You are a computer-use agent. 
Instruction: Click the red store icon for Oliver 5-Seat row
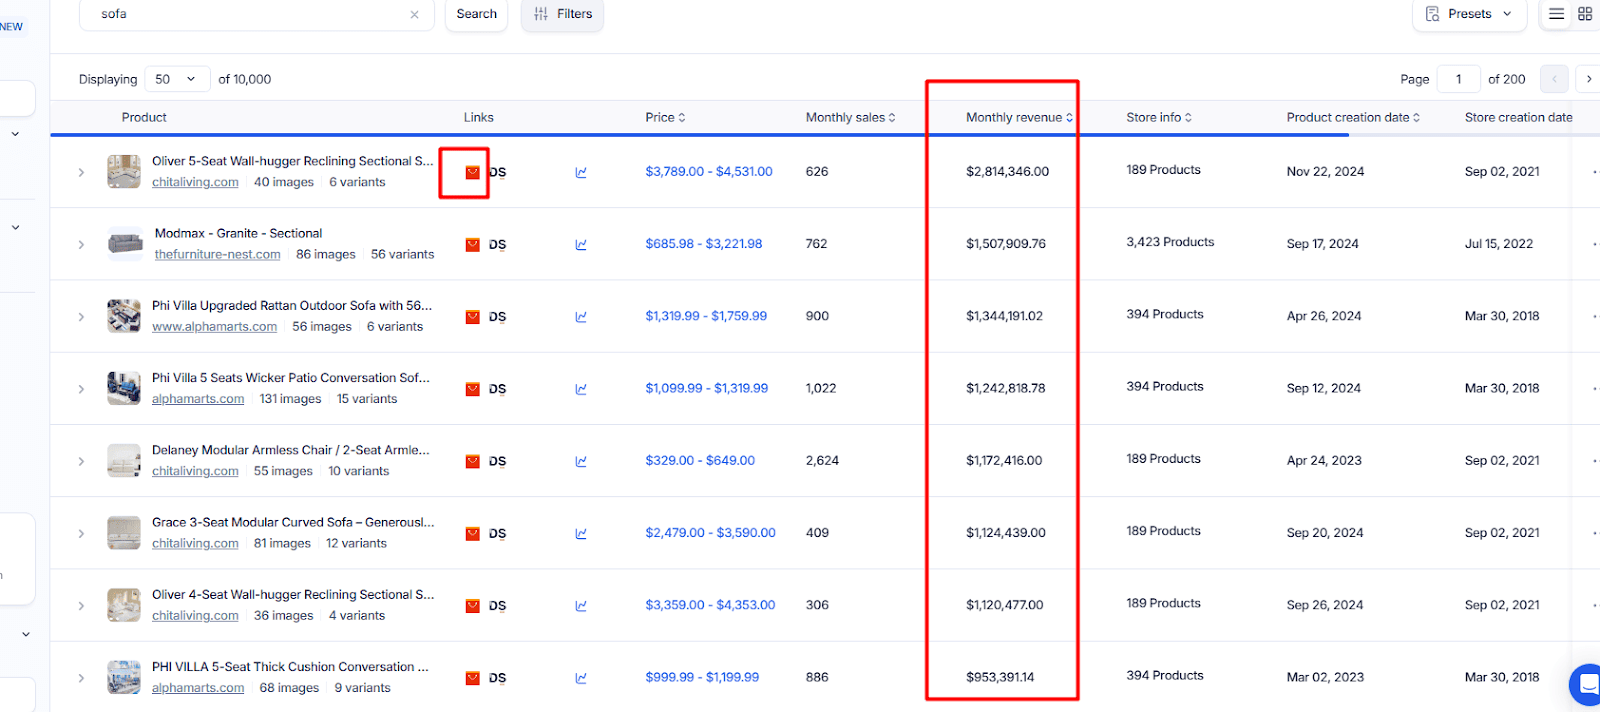tap(473, 173)
